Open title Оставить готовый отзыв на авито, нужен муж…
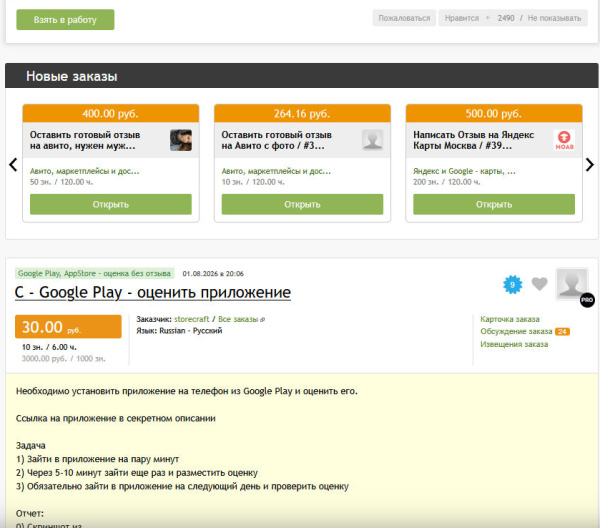600x528 pixels. pyautogui.click(x=85, y=140)
